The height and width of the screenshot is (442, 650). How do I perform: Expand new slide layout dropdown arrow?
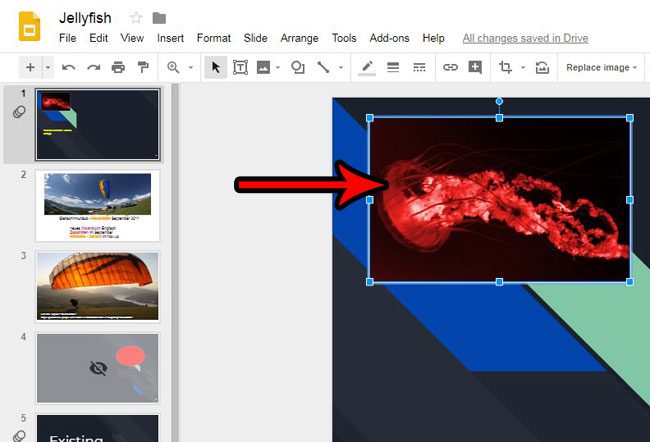(48, 67)
